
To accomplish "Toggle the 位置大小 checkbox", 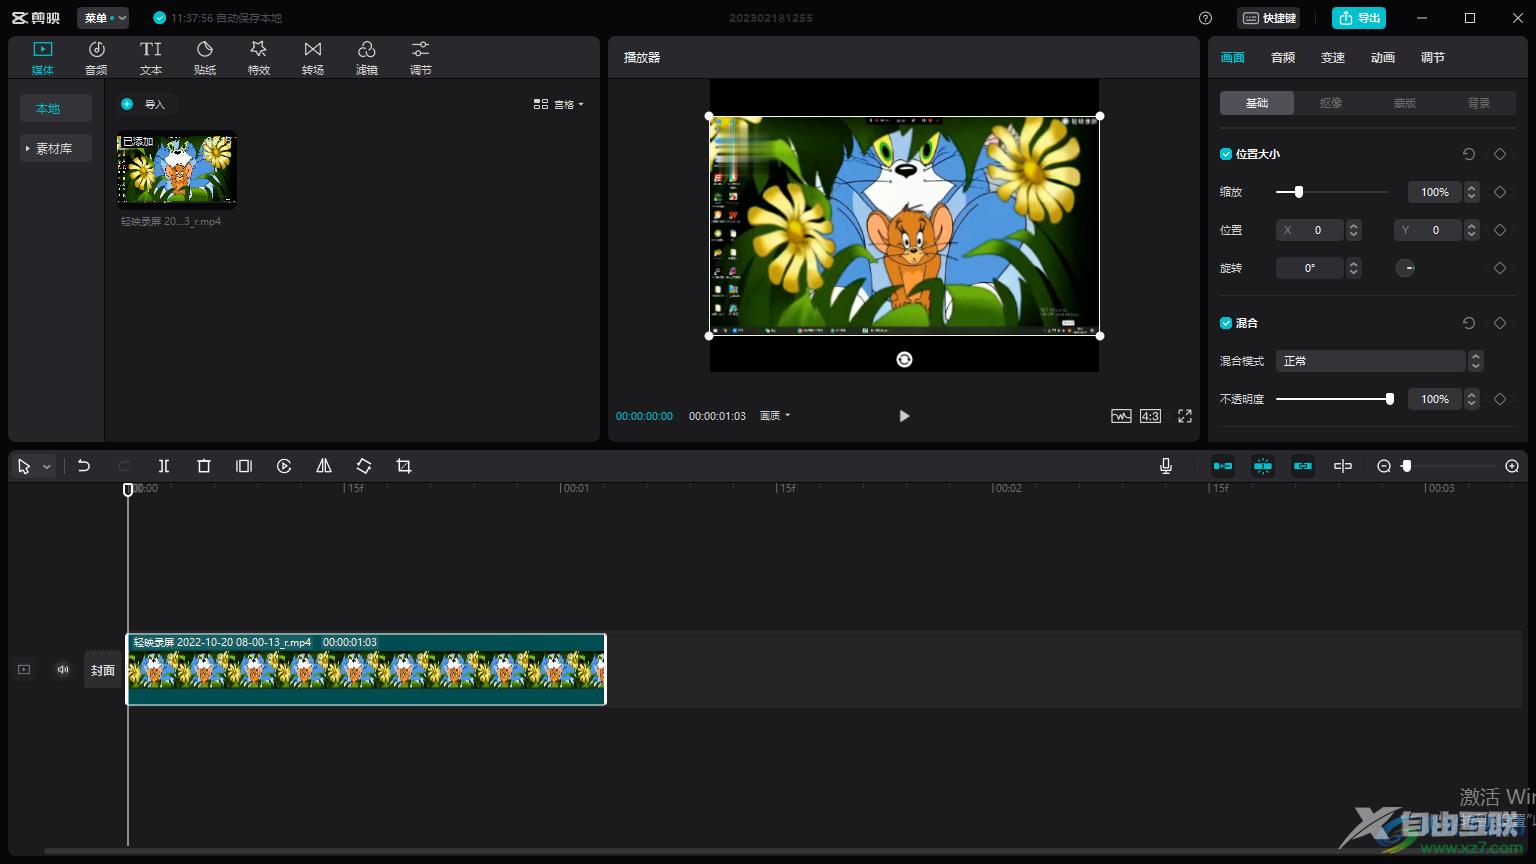I will pos(1226,154).
